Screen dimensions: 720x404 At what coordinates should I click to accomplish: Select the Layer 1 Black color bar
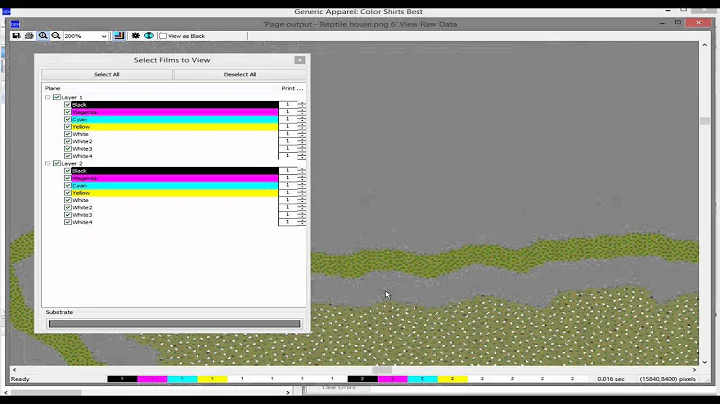coord(174,105)
